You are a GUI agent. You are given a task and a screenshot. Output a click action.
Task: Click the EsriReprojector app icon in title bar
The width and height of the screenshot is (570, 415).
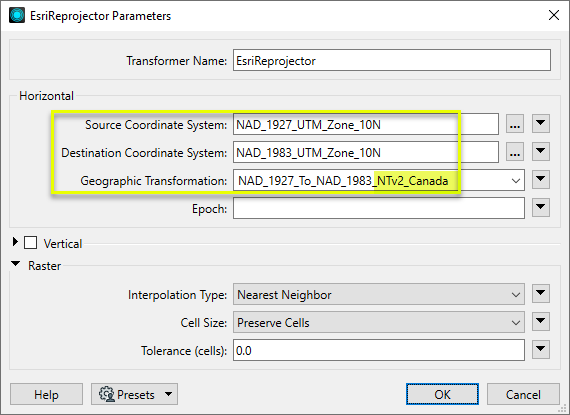click(17, 16)
